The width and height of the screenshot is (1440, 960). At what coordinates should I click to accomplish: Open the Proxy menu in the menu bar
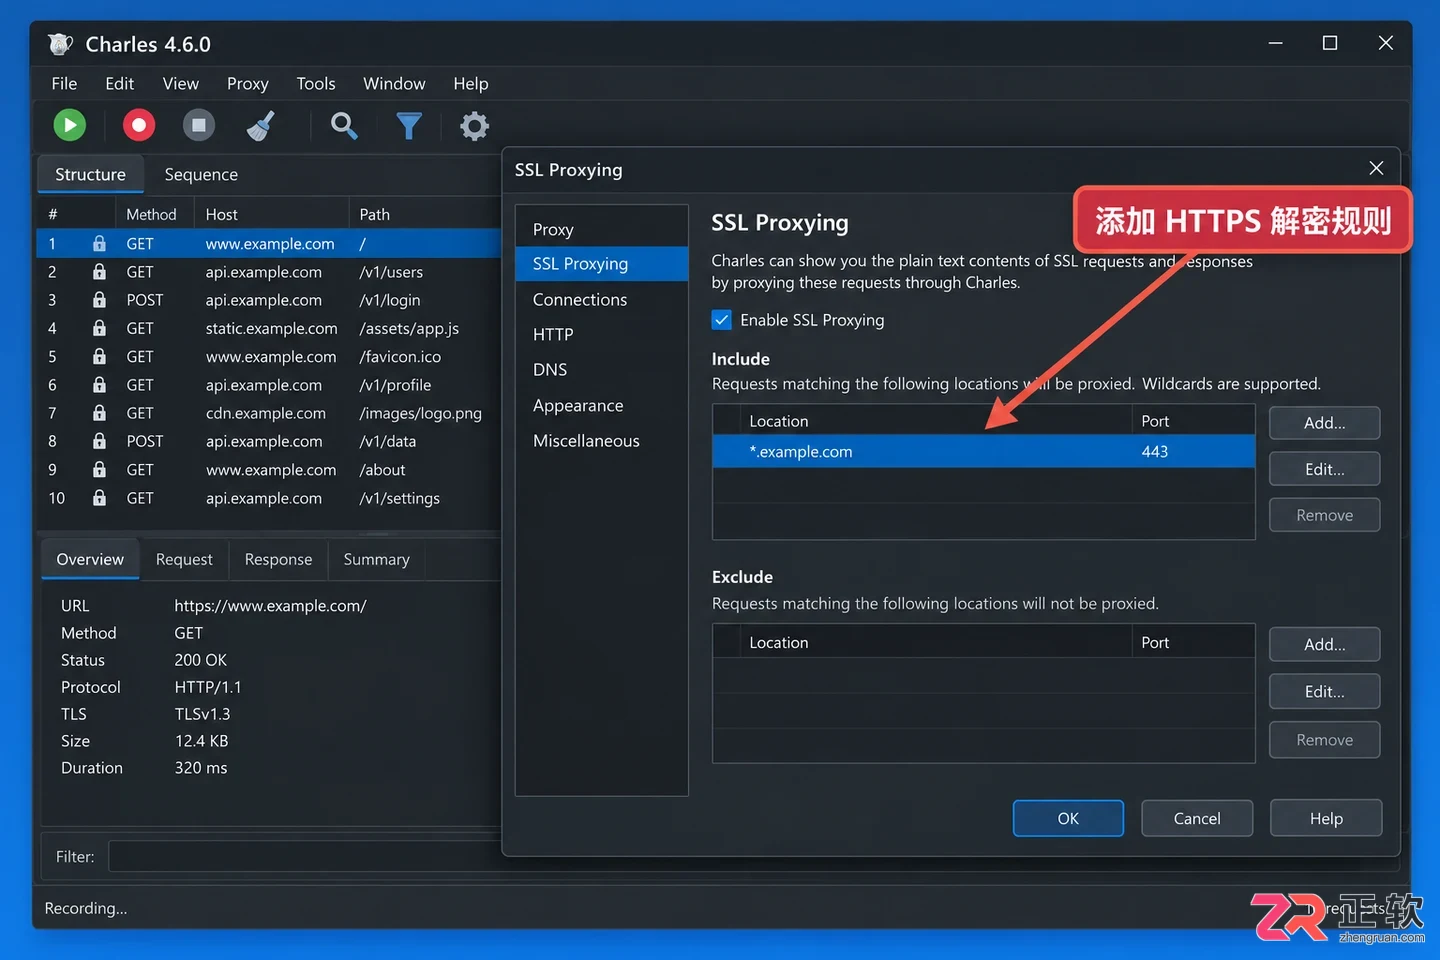coord(247,84)
